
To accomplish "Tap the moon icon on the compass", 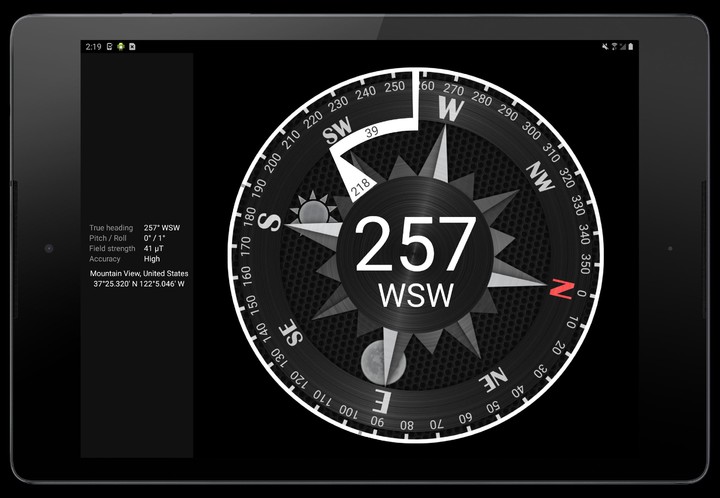I will [x=383, y=362].
